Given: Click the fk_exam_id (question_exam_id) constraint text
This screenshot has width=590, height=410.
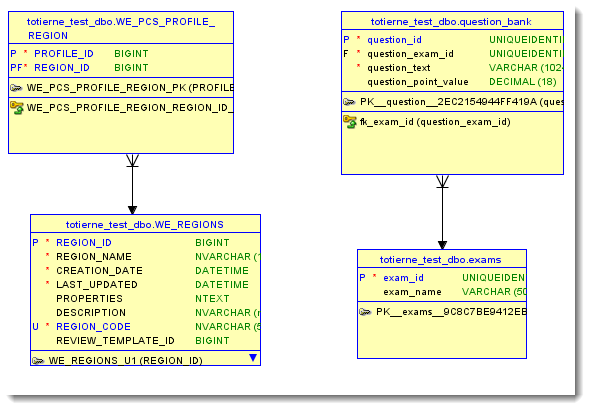Looking at the screenshot, I should click(435, 122).
